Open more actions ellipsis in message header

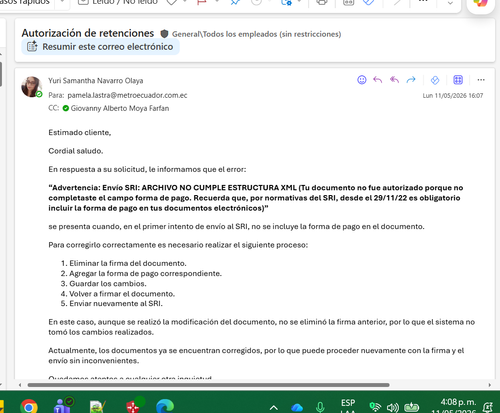pyautogui.click(x=481, y=80)
